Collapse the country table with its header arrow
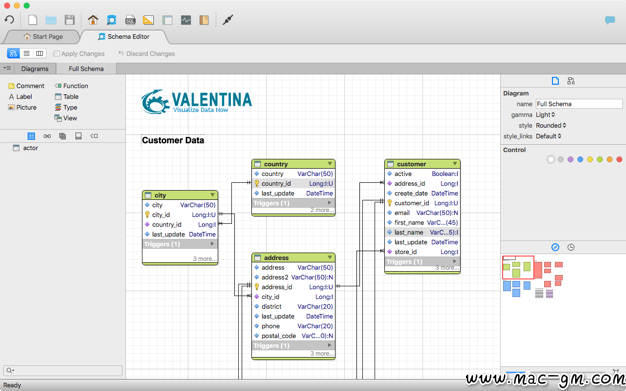 330,164
